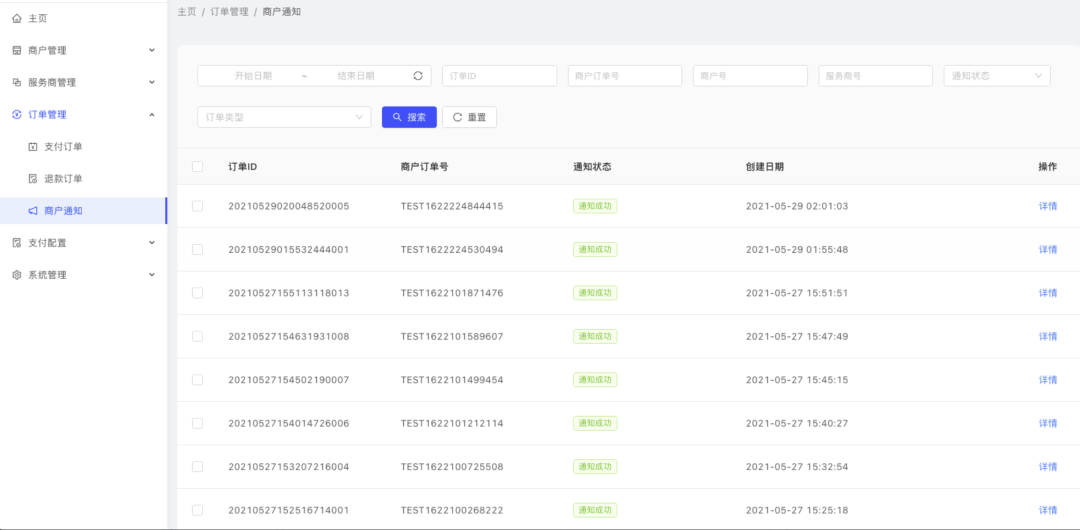The image size is (1080, 530).
Task: Click the 商户管理 sidebar icon
Action: 16,50
